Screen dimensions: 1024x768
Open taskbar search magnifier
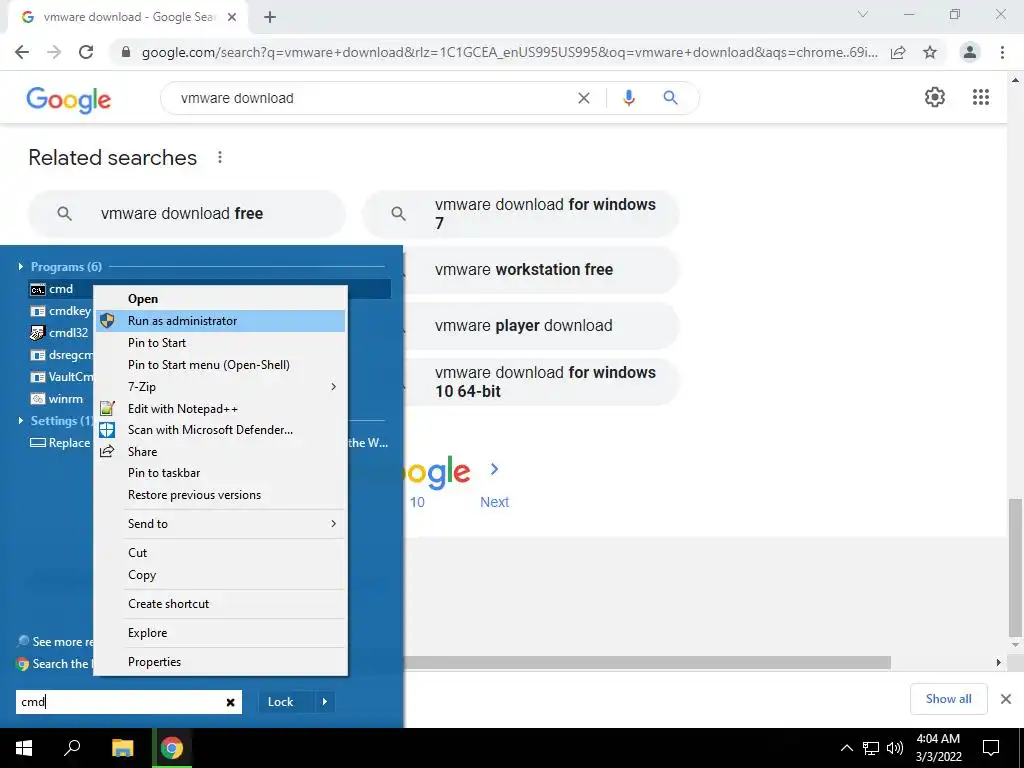pyautogui.click(x=72, y=748)
